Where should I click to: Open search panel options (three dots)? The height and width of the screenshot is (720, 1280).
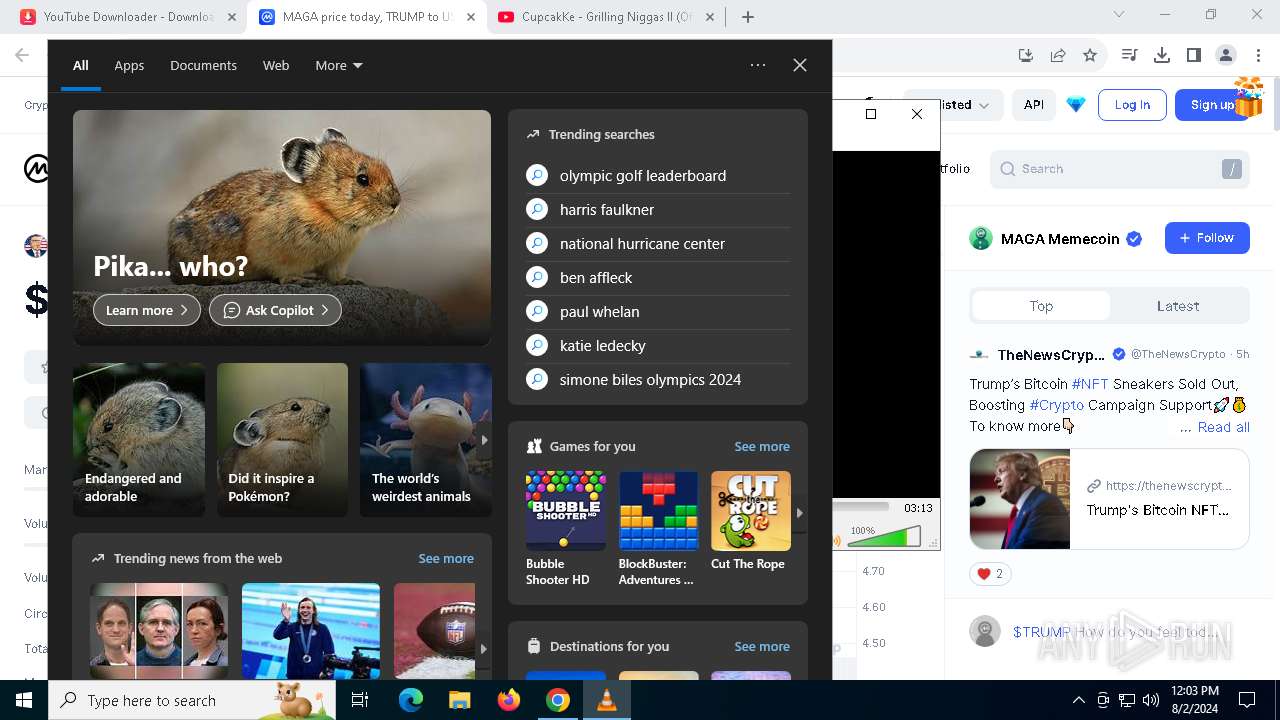coord(758,65)
